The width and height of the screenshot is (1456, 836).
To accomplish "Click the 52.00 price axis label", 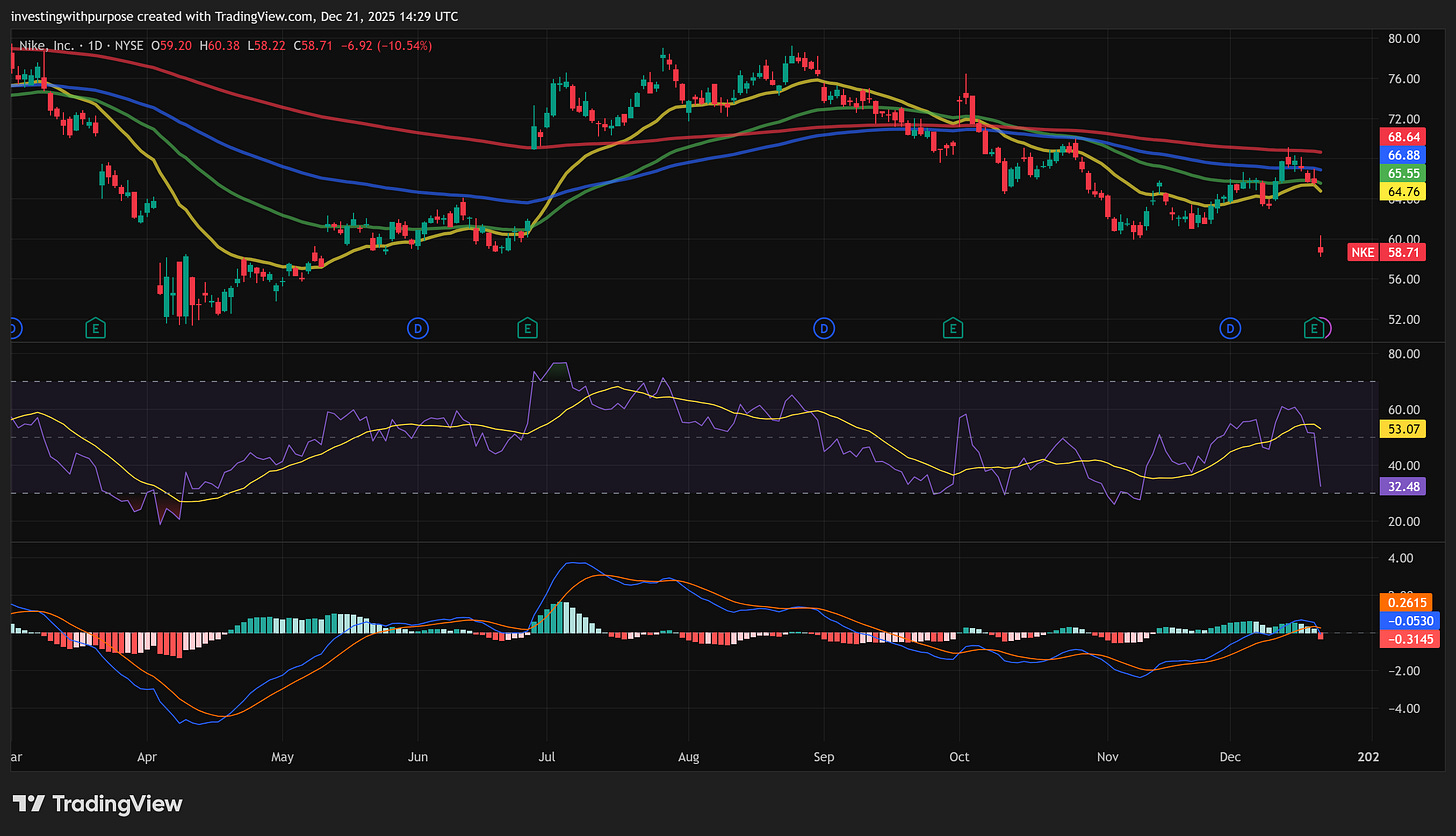I will click(x=1402, y=319).
